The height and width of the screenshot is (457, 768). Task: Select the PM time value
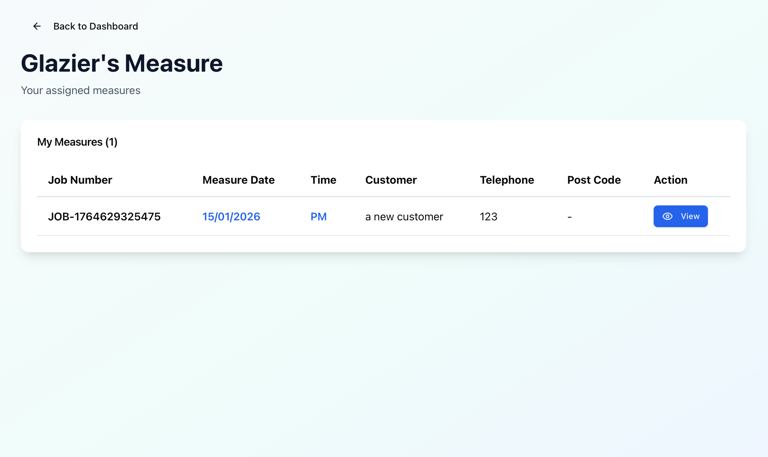coord(318,217)
